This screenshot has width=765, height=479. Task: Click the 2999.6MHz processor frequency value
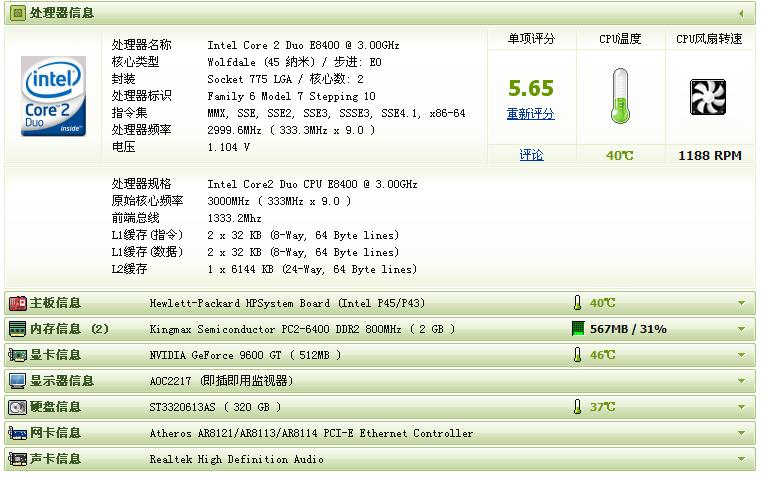[291, 130]
